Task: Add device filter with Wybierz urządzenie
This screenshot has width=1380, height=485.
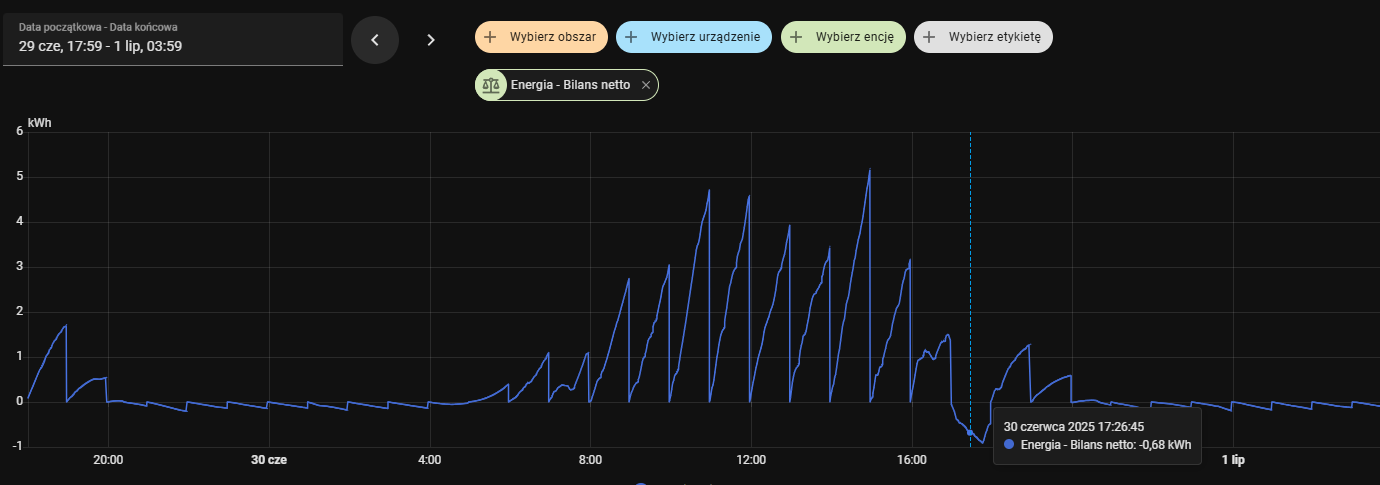Action: (x=693, y=38)
